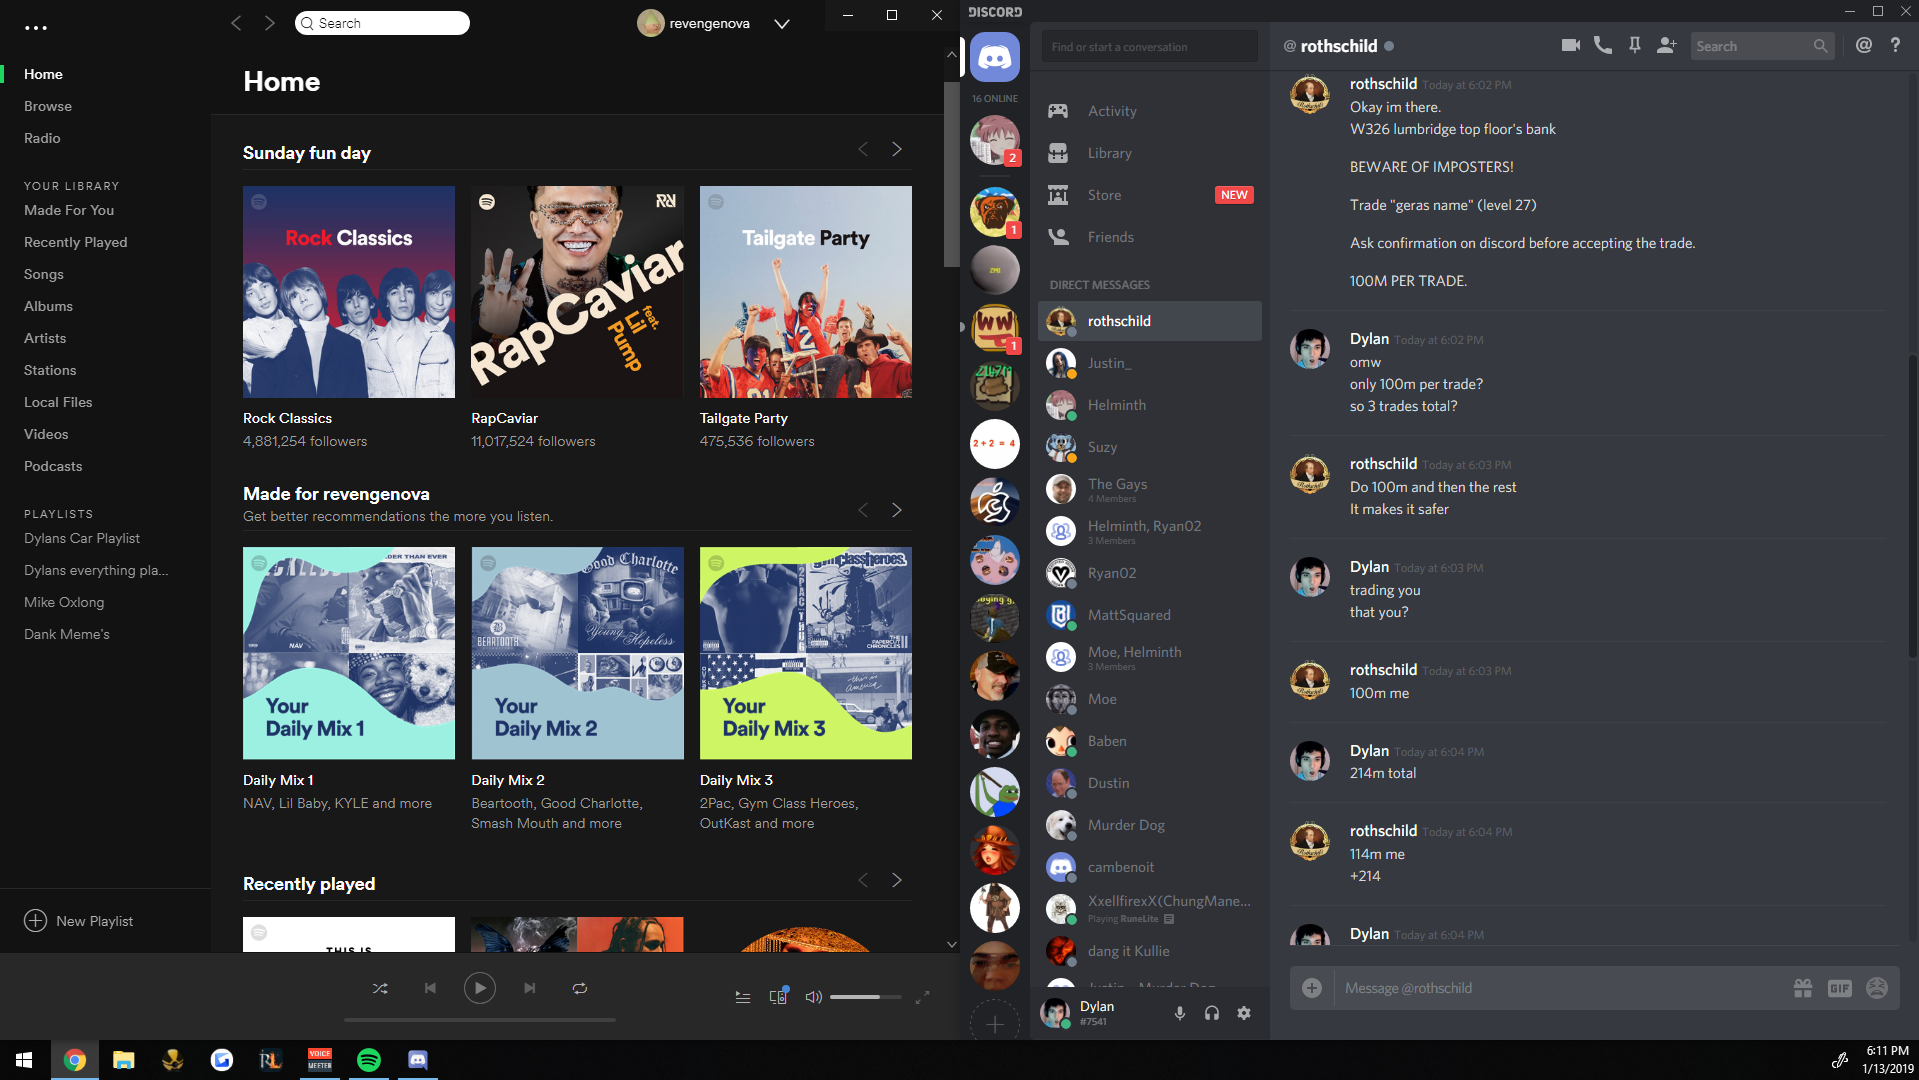Open Discord Nitro gift button

[x=1803, y=988]
